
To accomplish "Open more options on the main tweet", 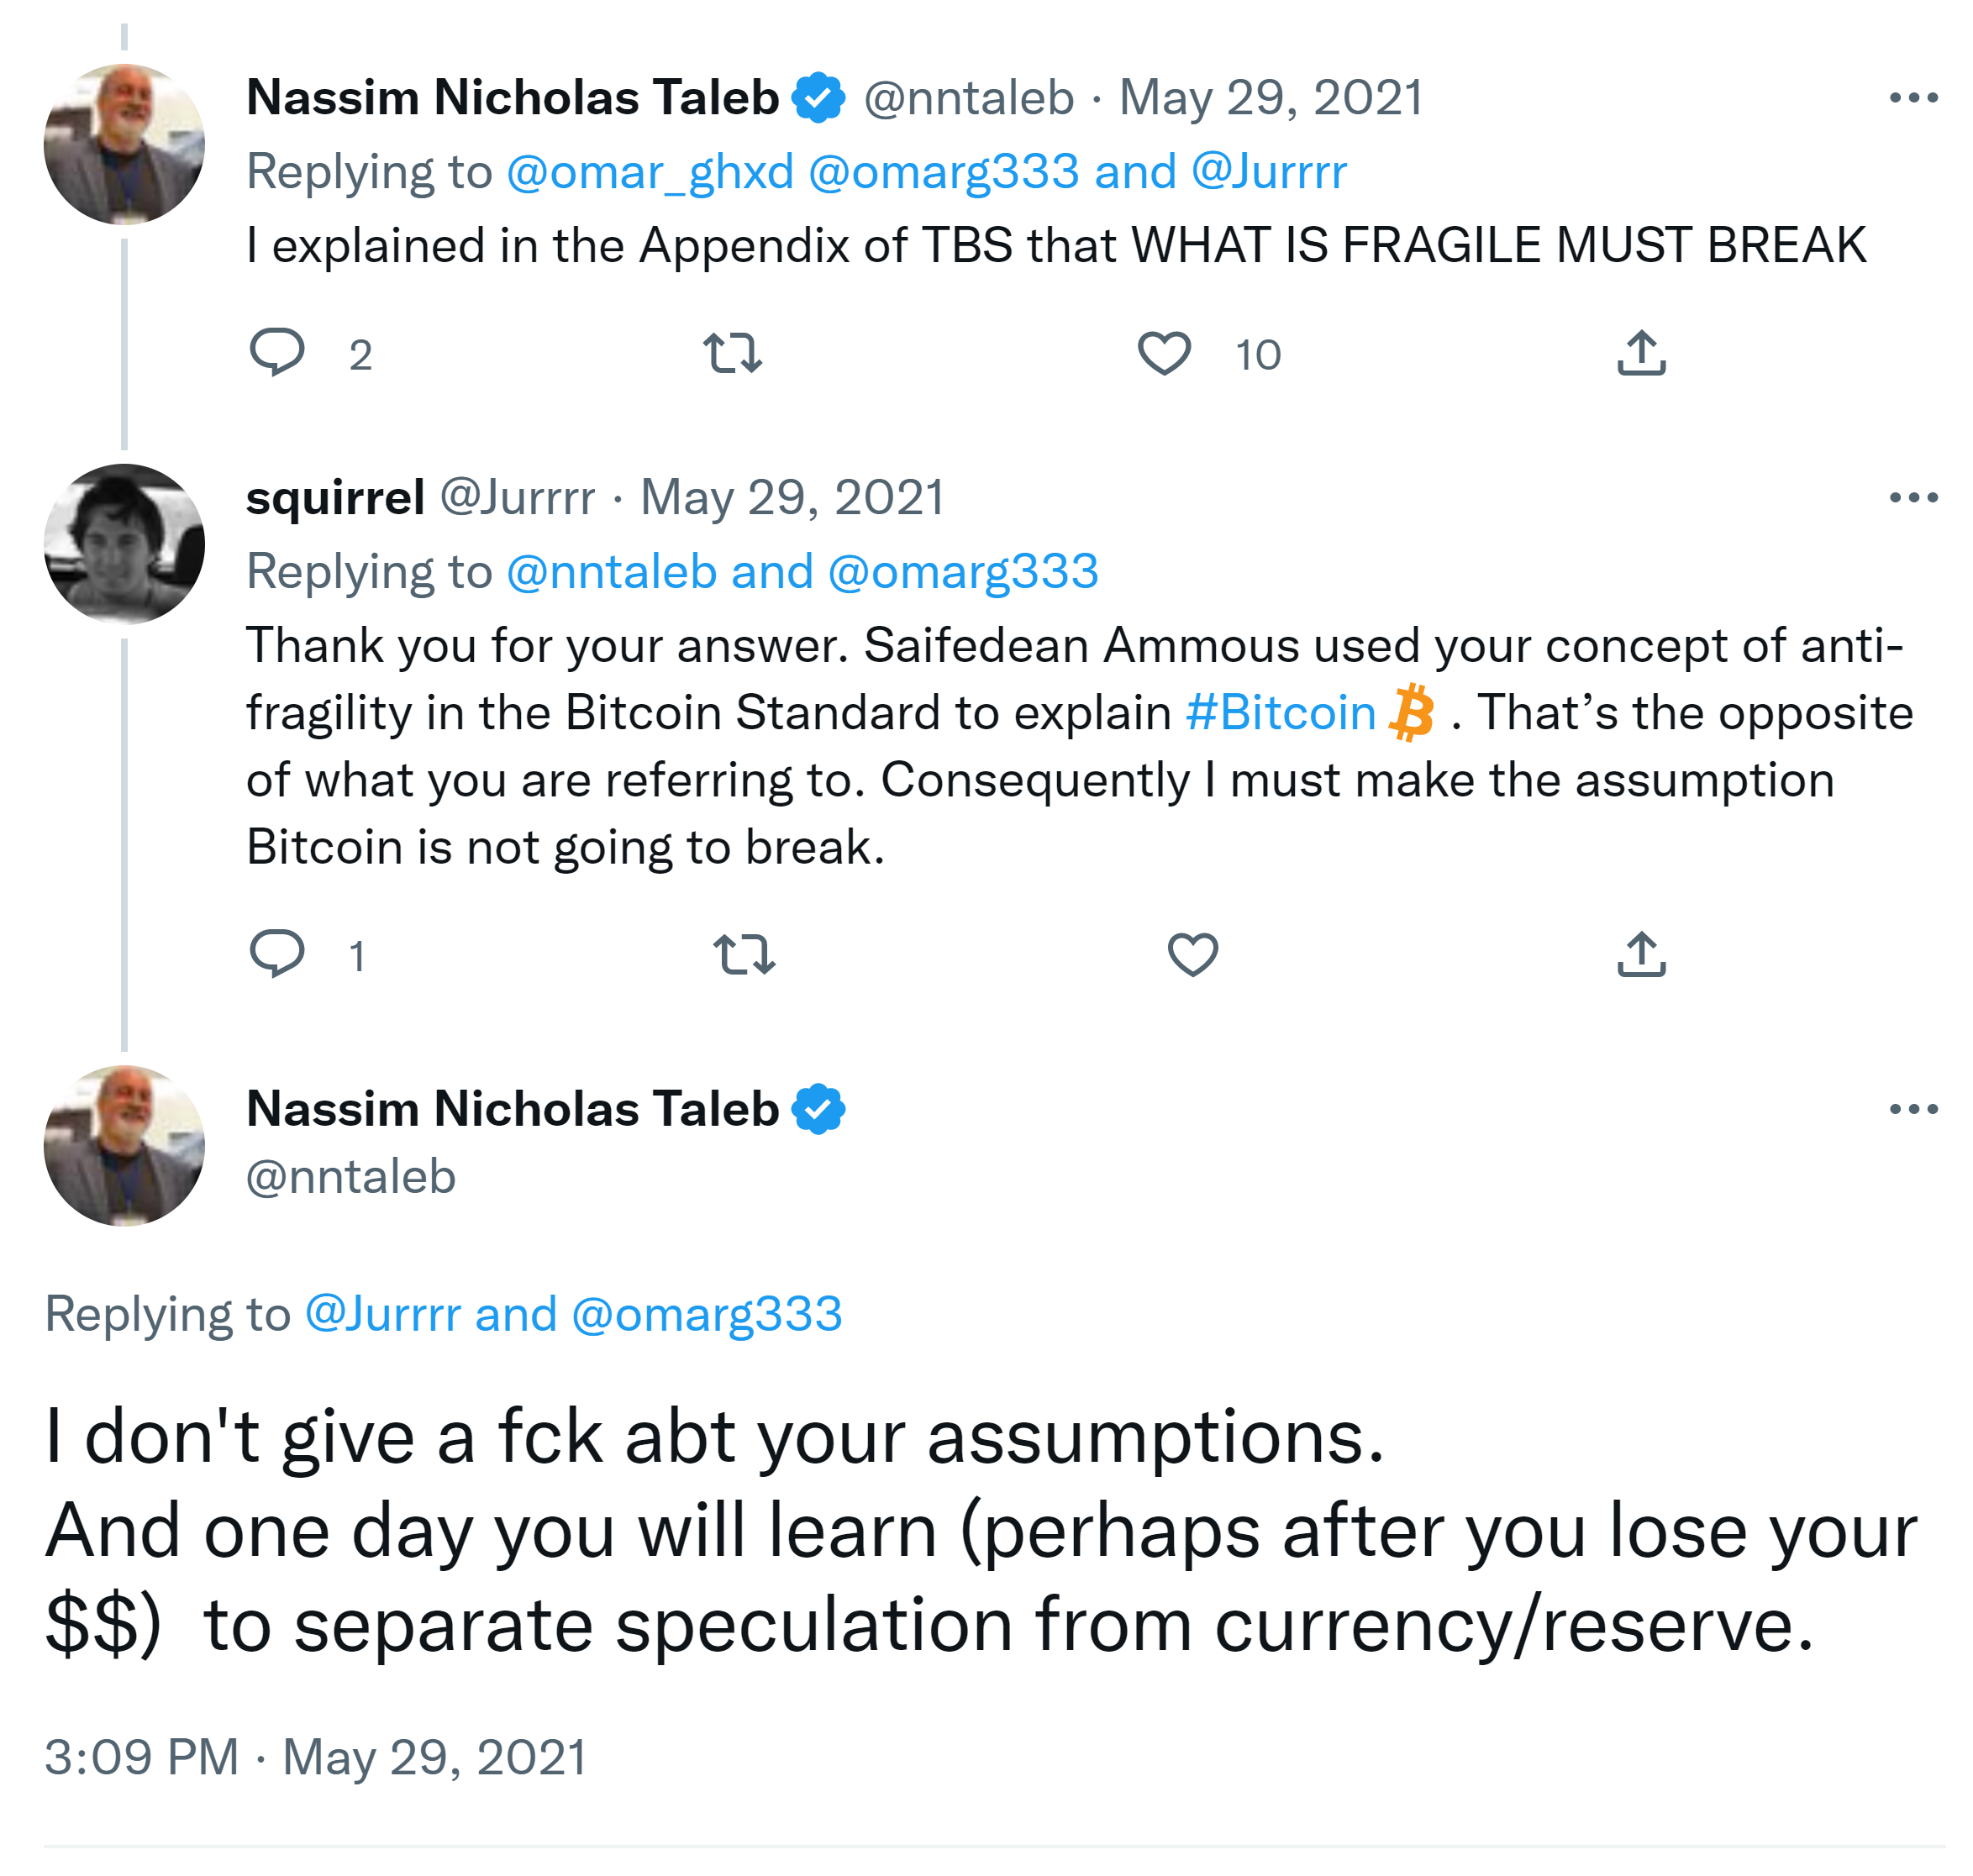I will coord(1913,1109).
